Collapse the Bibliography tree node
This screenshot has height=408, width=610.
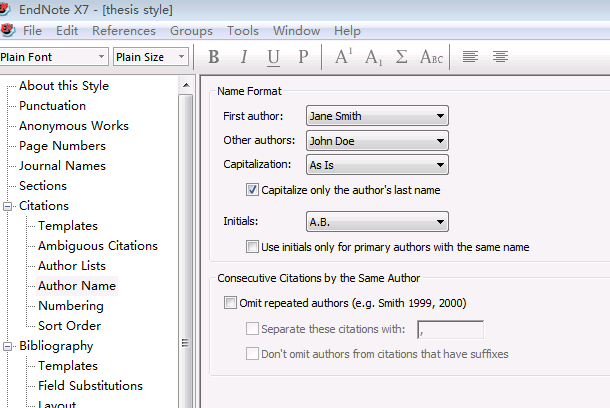pyautogui.click(x=7, y=346)
